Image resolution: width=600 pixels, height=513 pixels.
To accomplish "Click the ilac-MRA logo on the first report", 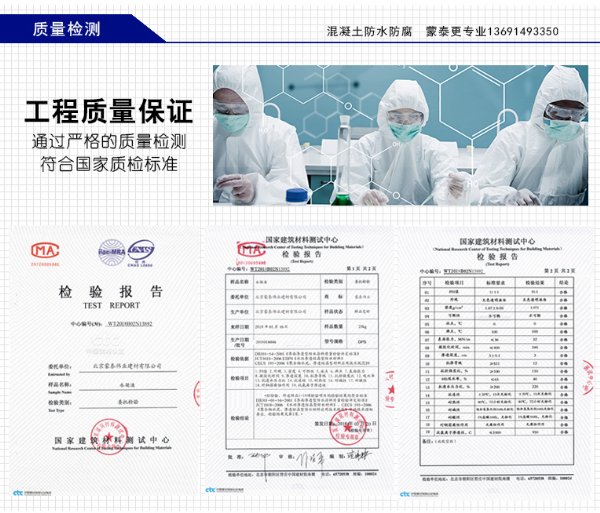I will pyautogui.click(x=112, y=250).
